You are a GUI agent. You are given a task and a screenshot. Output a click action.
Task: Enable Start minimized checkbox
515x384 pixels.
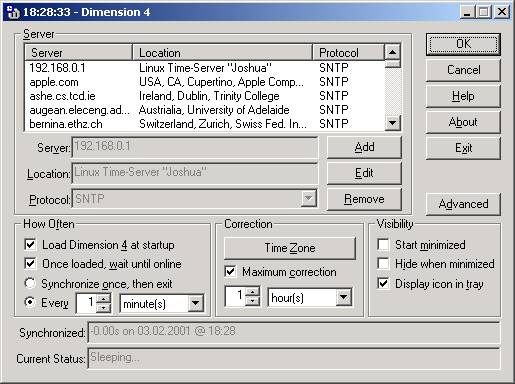coord(383,245)
